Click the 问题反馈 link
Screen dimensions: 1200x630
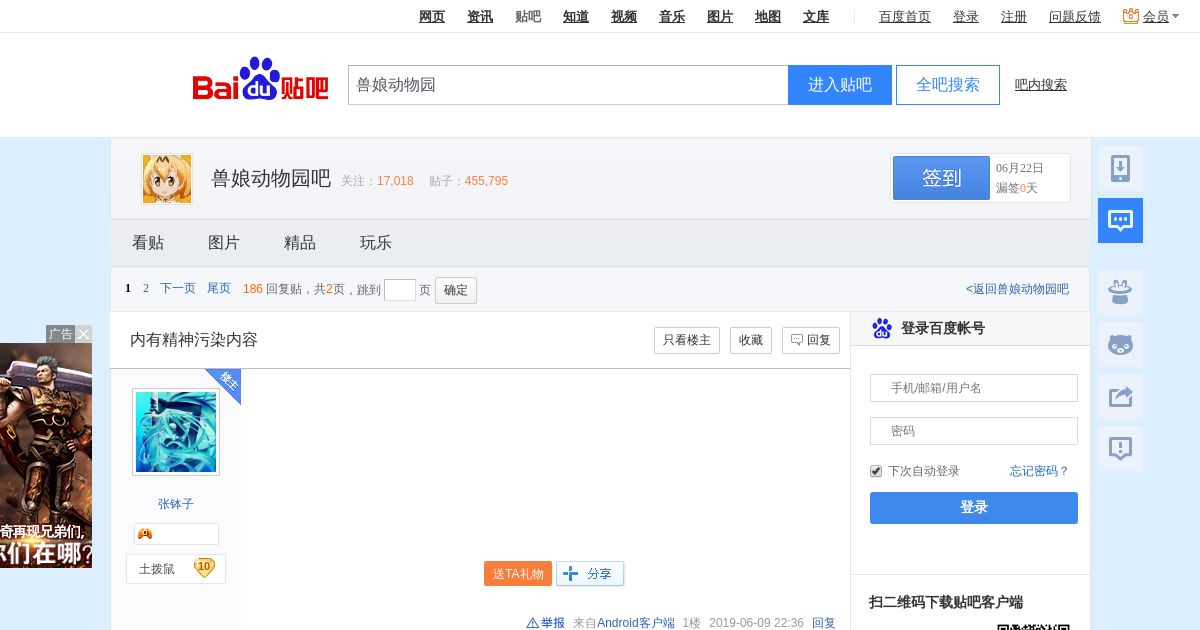pos(1075,16)
